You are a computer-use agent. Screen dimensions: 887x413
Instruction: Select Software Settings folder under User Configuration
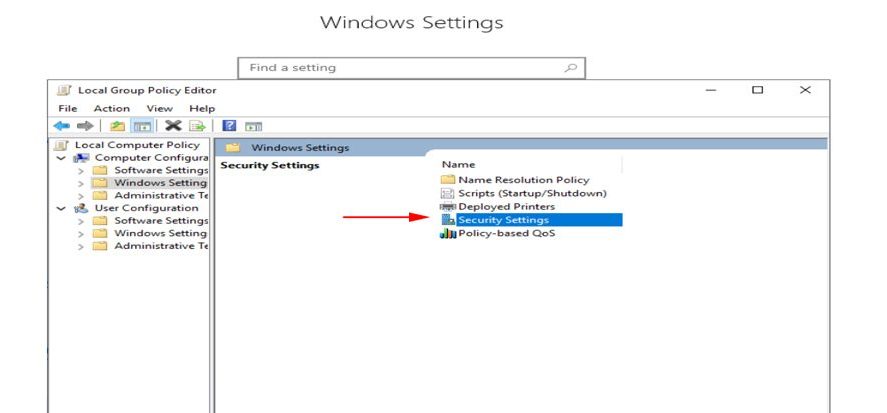coord(161,221)
